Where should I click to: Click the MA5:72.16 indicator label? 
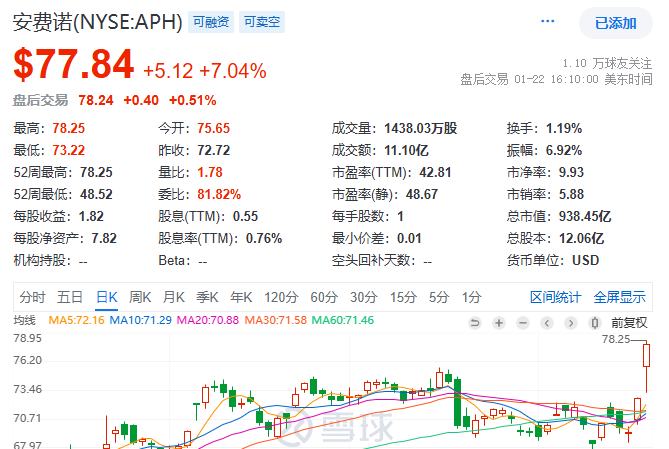coord(76,320)
